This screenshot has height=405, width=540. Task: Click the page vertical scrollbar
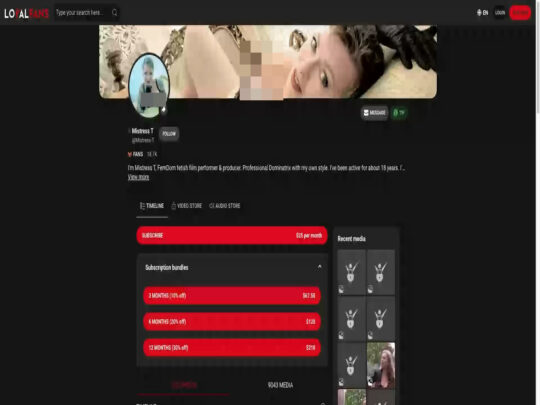[538, 202]
